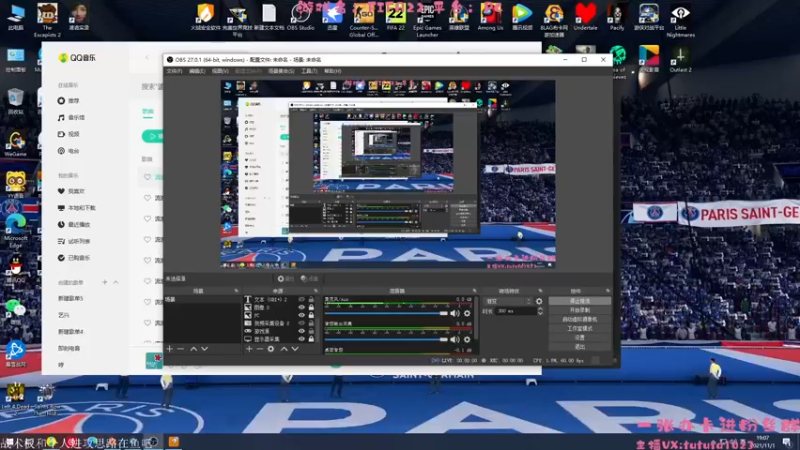Pop out the 混音器 dock panel
The width and height of the screenshot is (800, 450).
[x=474, y=291]
